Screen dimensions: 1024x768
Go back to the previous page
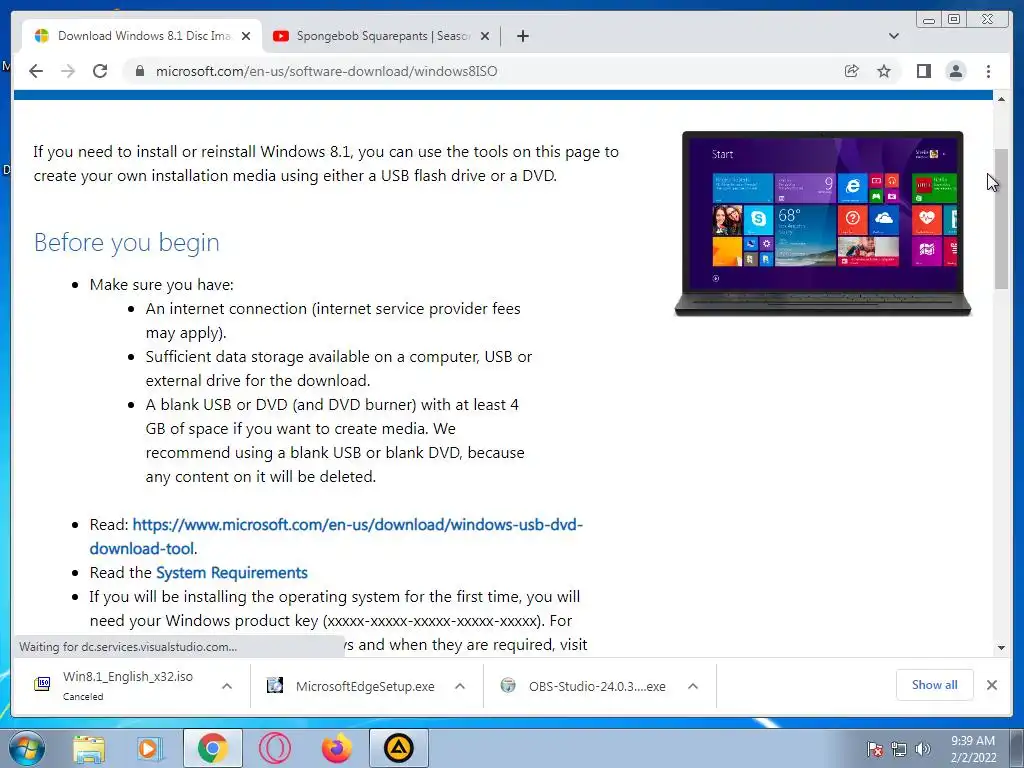pos(36,71)
